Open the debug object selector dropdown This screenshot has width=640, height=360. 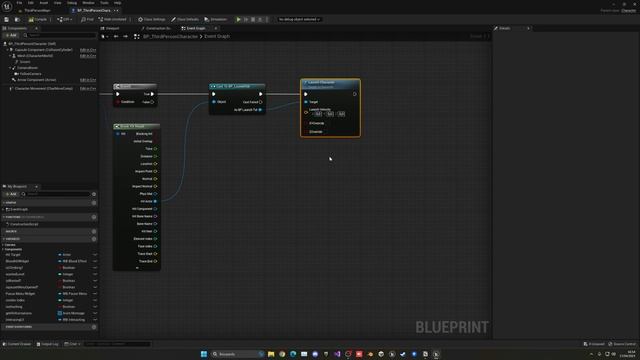click(299, 19)
